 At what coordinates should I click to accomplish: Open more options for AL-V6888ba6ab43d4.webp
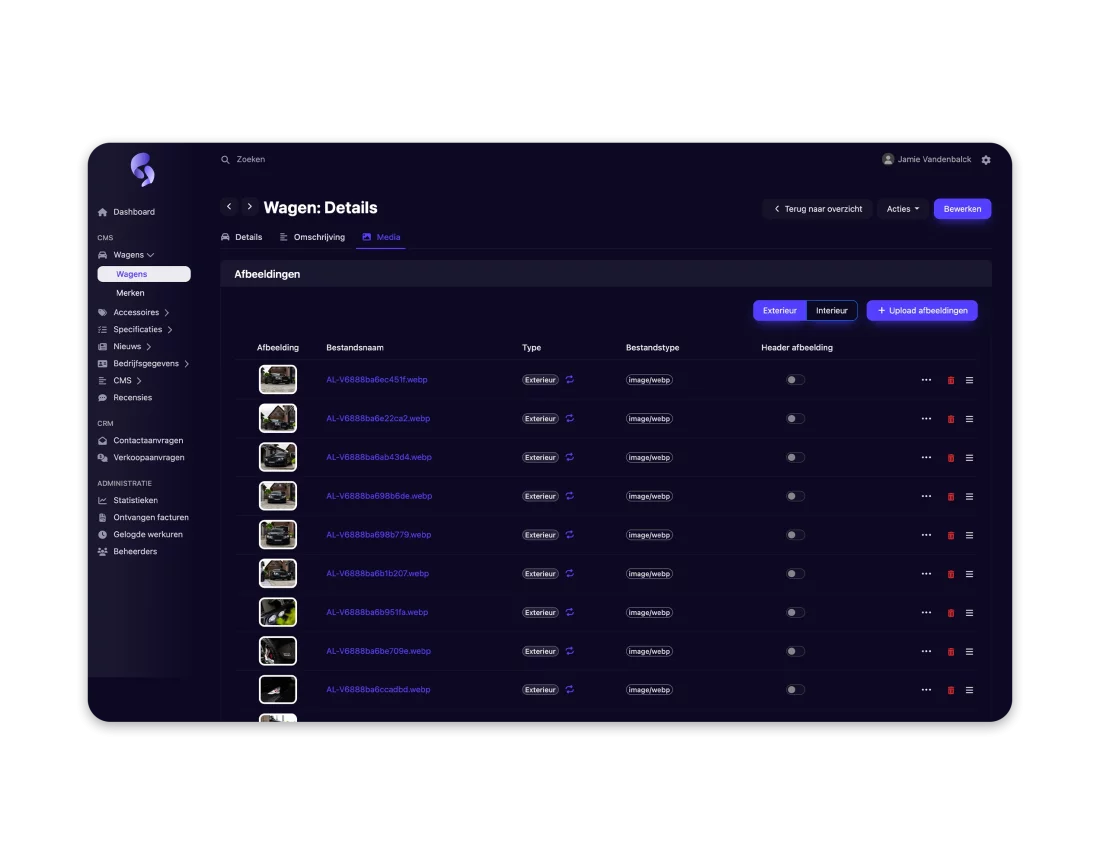click(926, 457)
